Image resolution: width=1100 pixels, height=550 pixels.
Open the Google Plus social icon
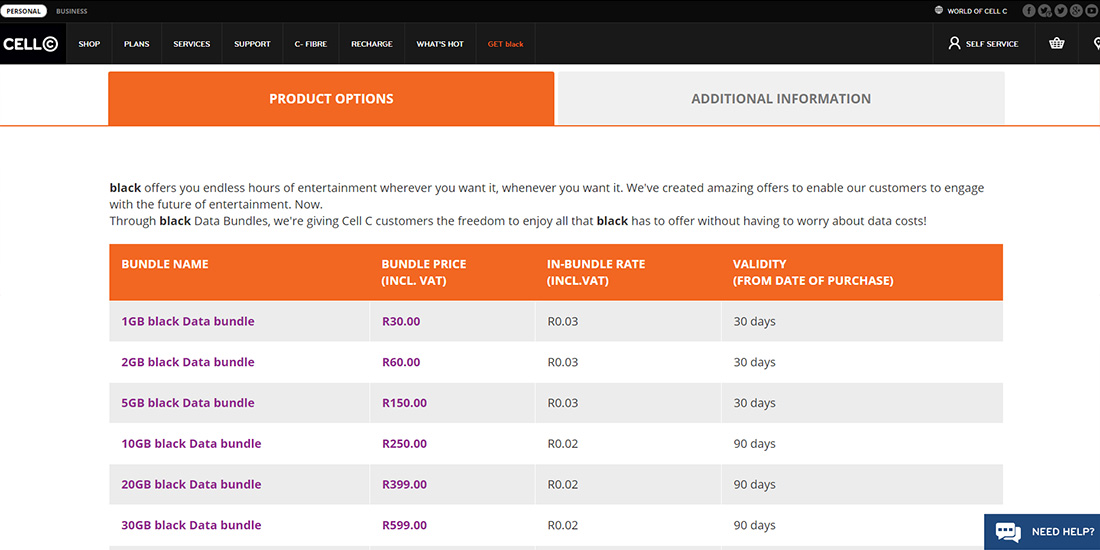(x=1076, y=11)
